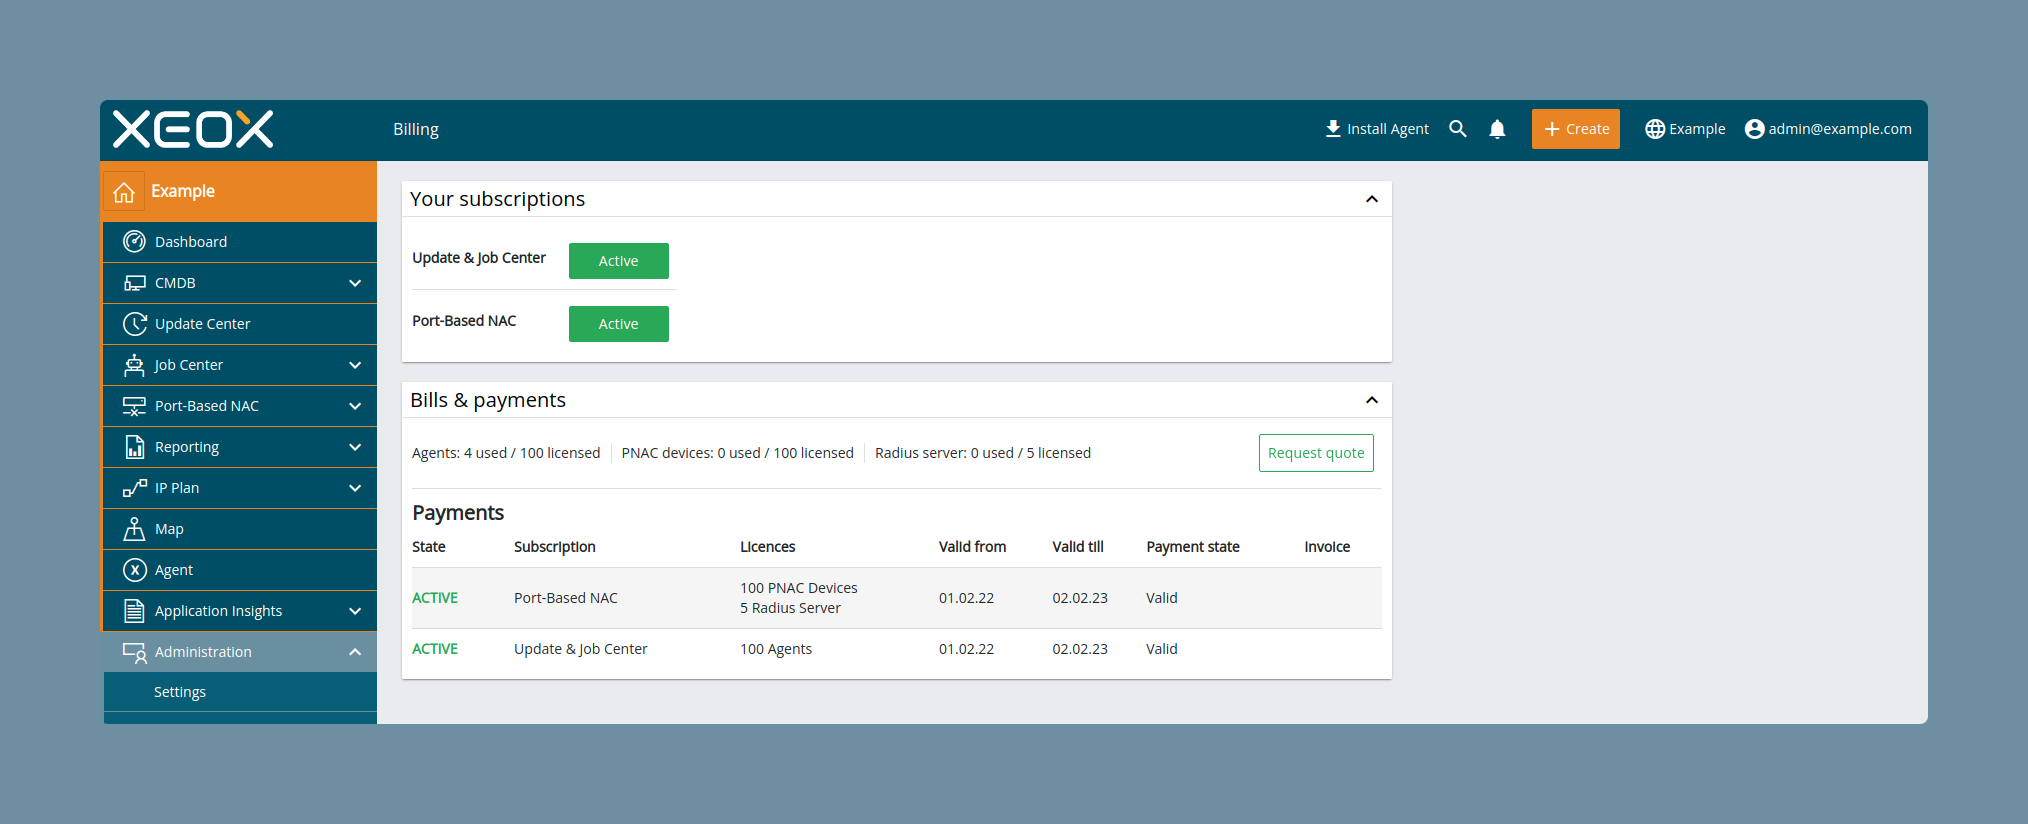2028x824 pixels.
Task: Open the notifications bell
Action: pos(1497,129)
